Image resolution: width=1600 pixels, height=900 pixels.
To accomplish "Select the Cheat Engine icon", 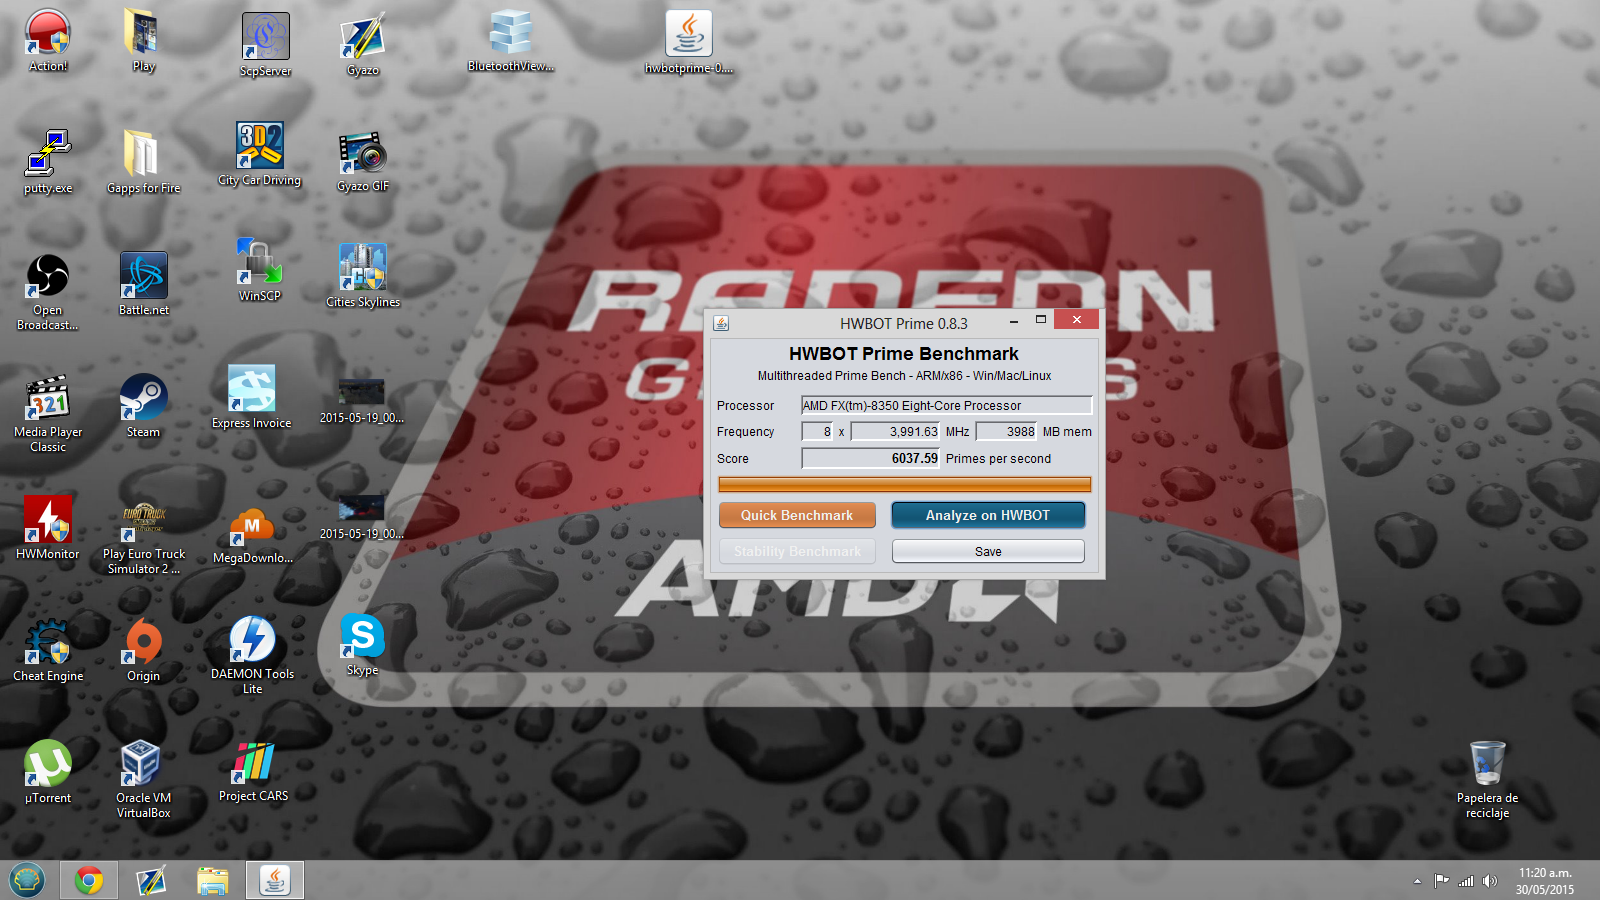I will pos(47,650).
